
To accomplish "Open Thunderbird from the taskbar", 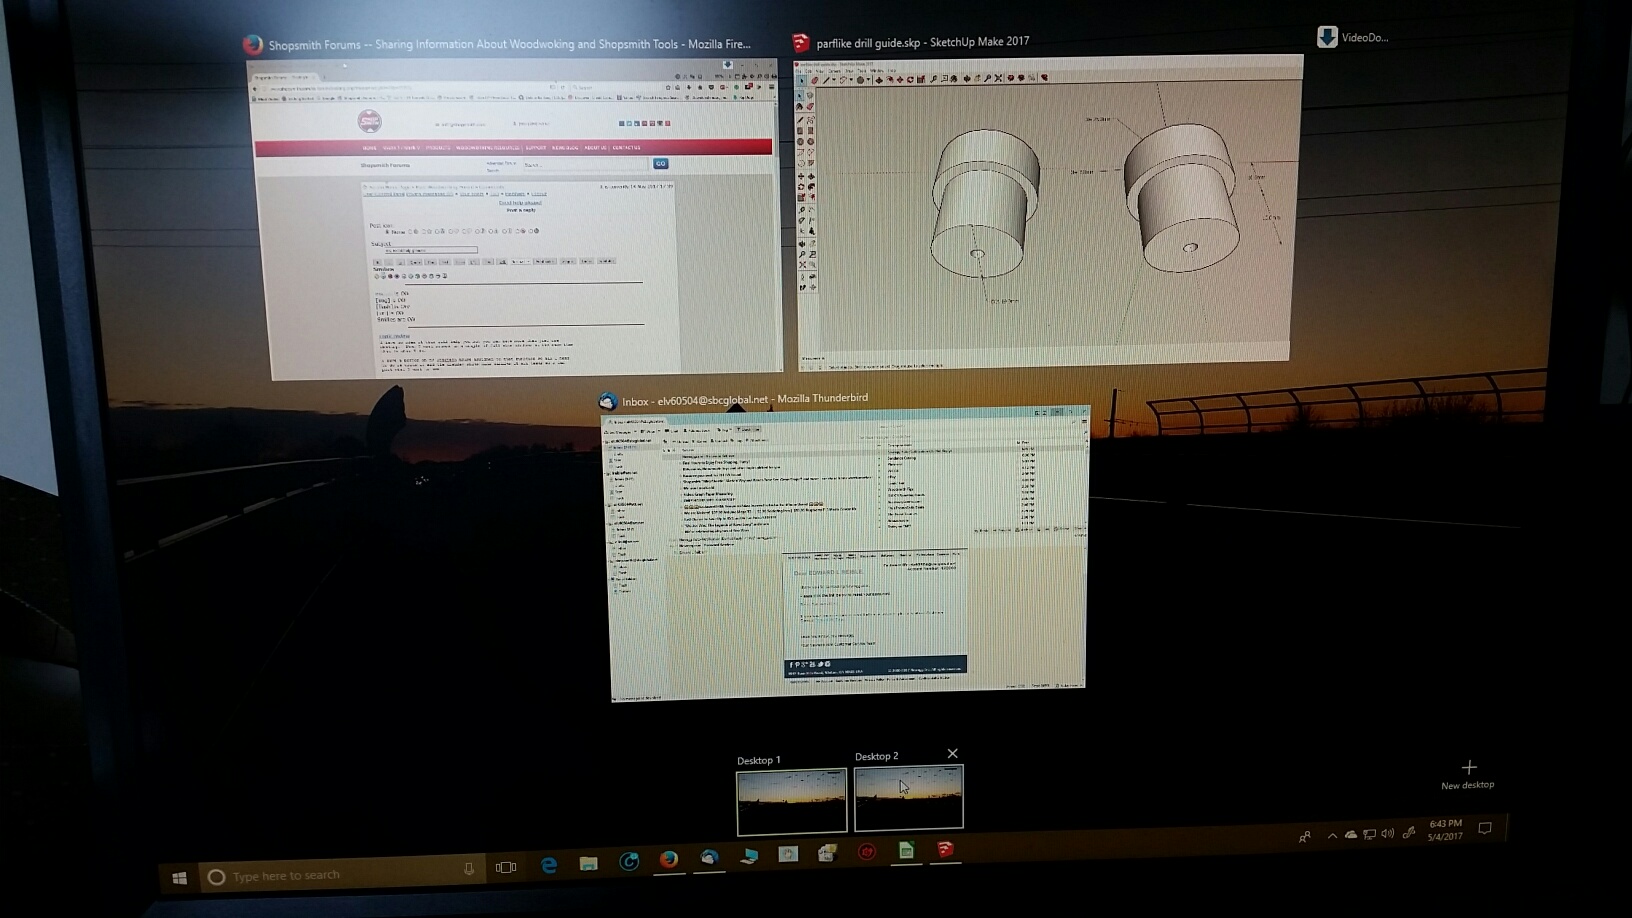I will 709,857.
